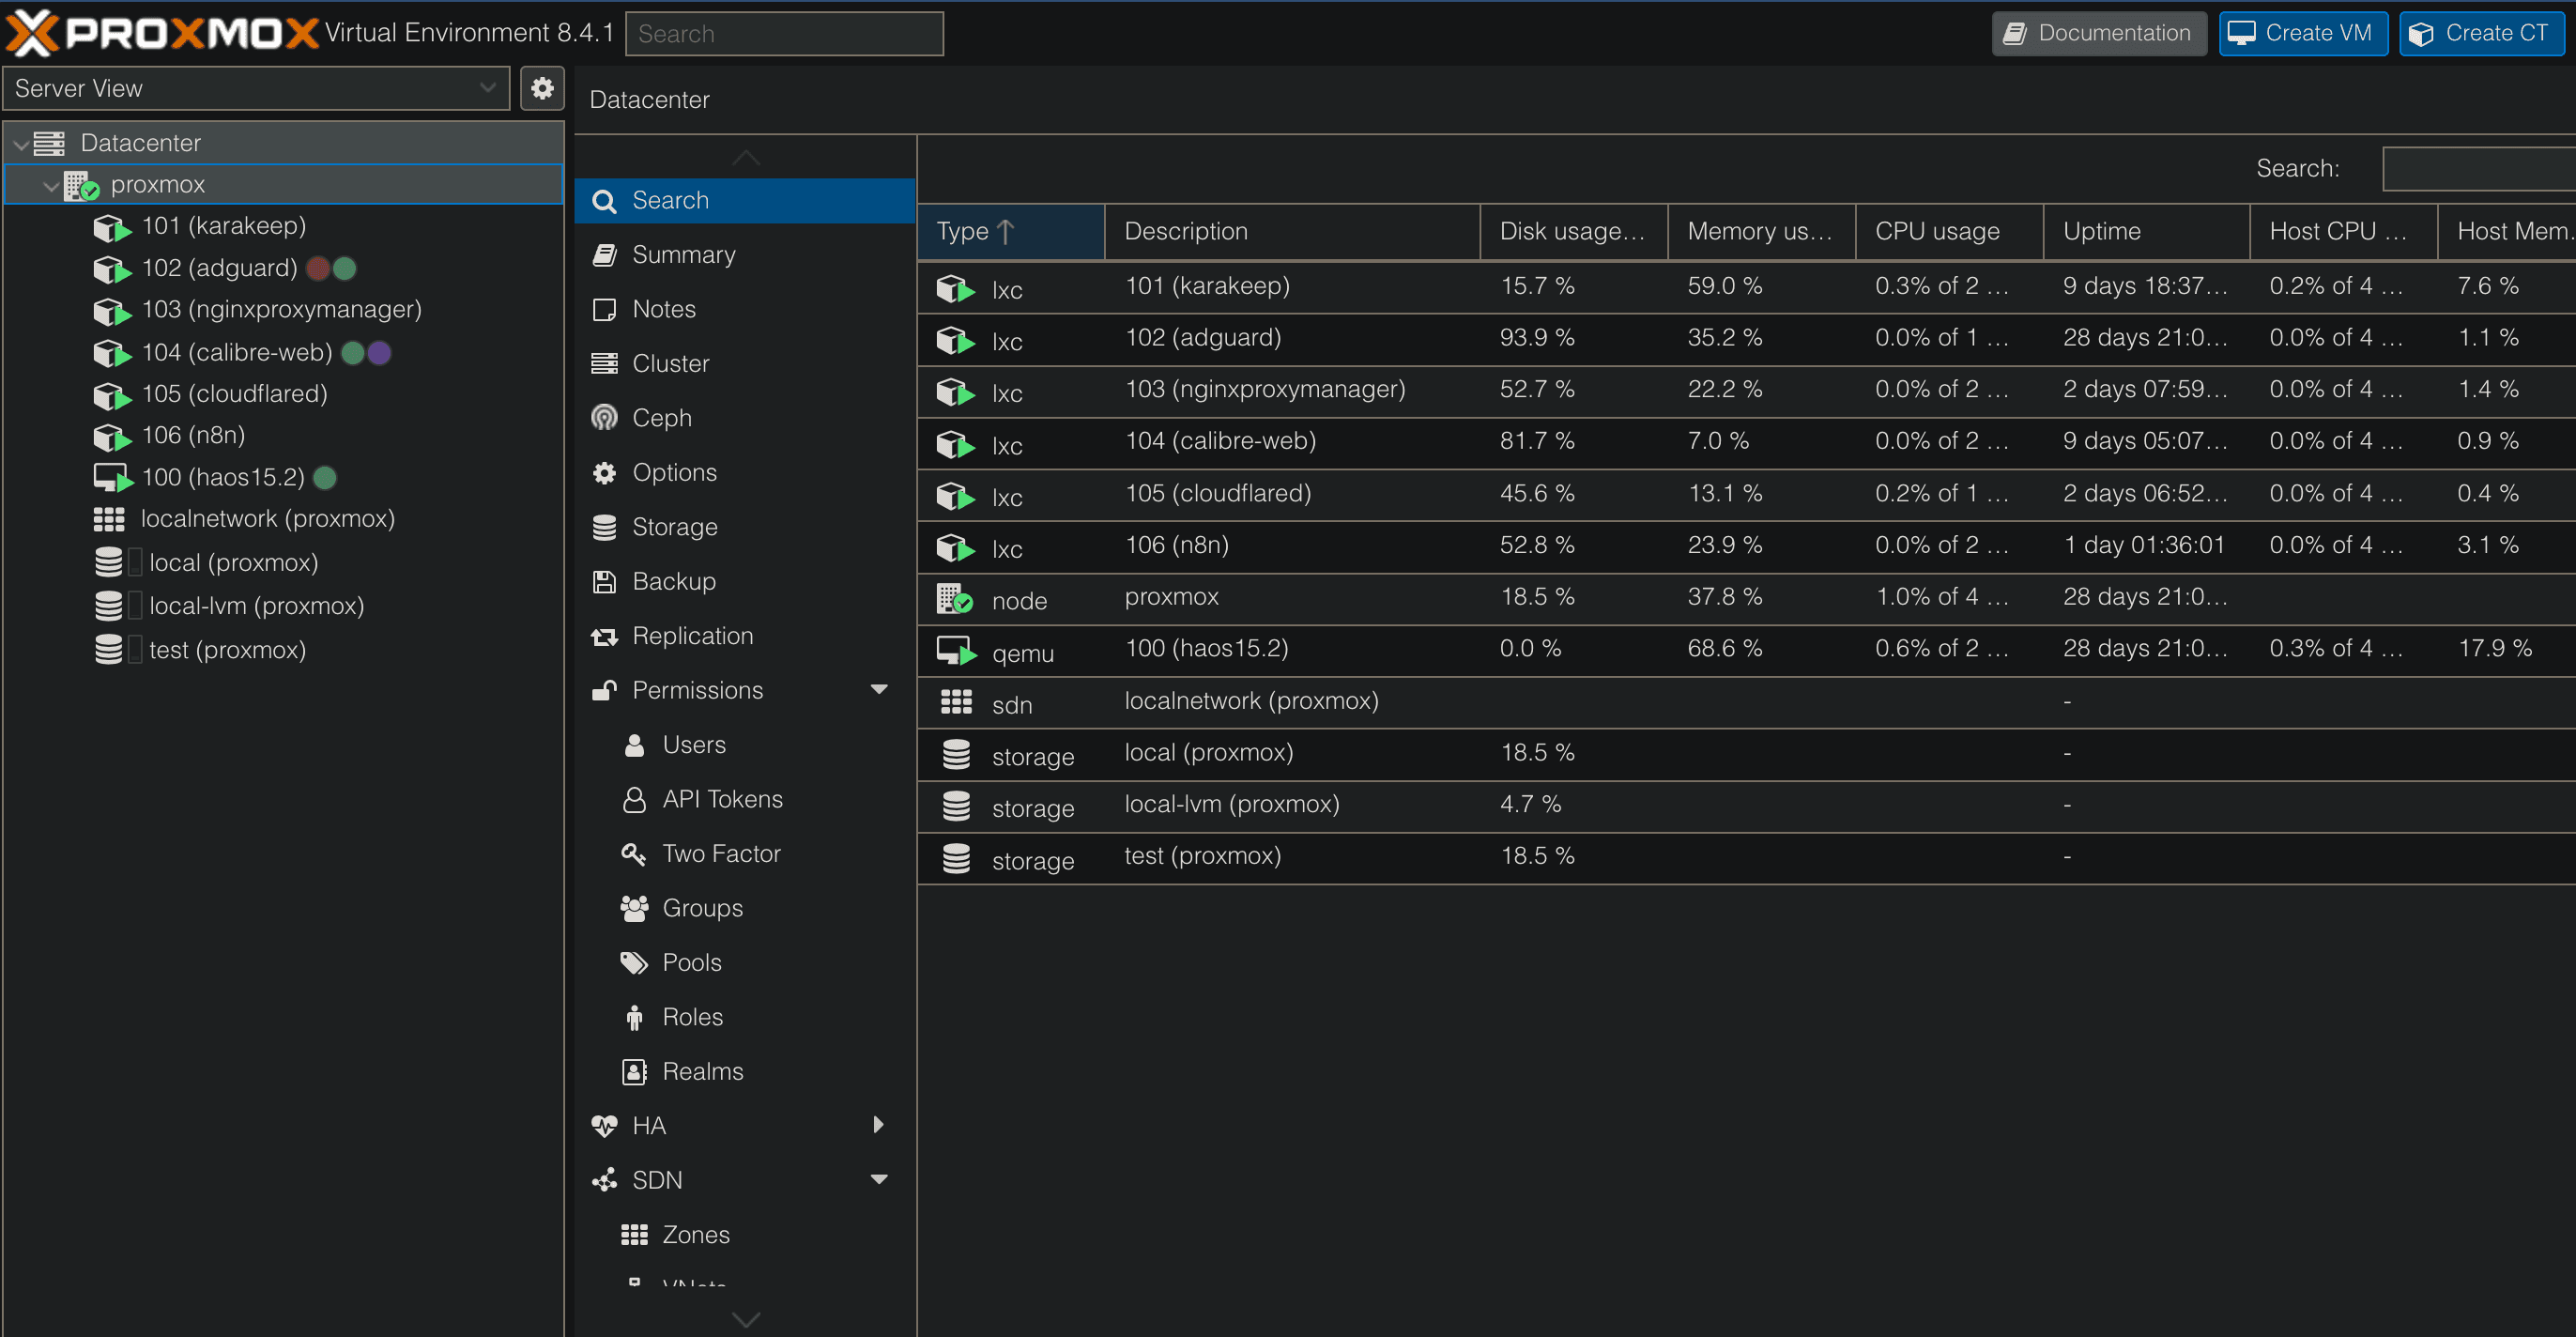2576x1337 pixels.
Task: Select localnetwork (proxmox) grid icon in tree
Action: tap(109, 519)
